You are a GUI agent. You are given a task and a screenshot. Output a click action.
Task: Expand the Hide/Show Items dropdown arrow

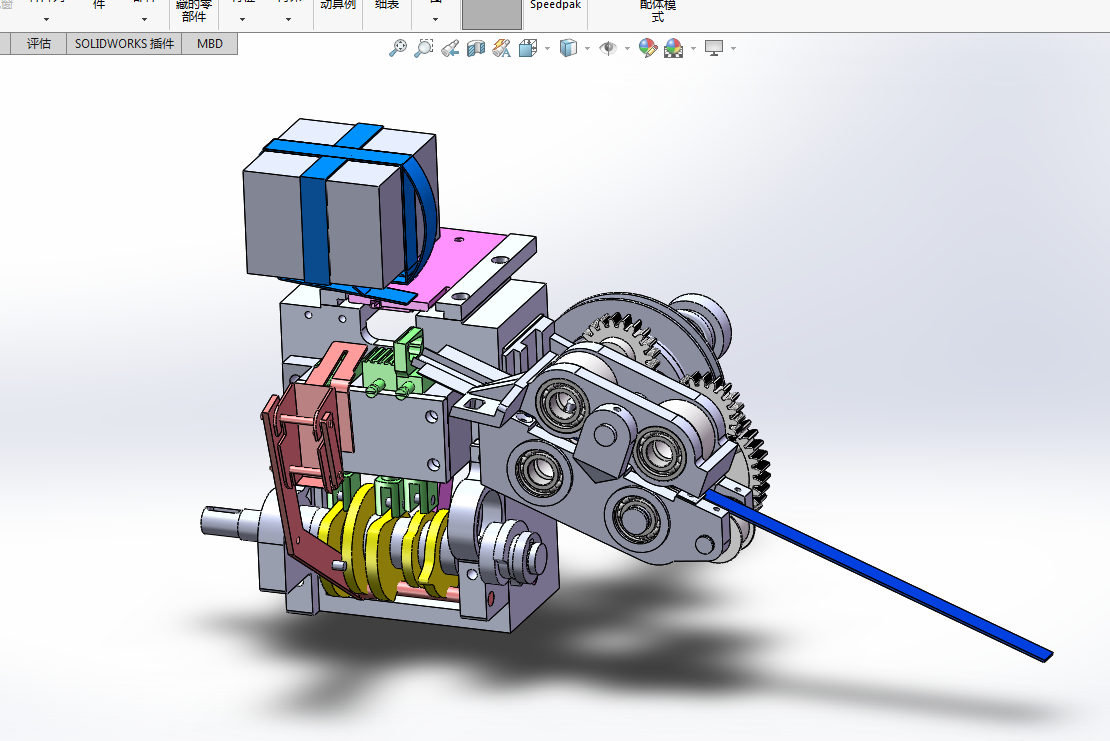627,49
